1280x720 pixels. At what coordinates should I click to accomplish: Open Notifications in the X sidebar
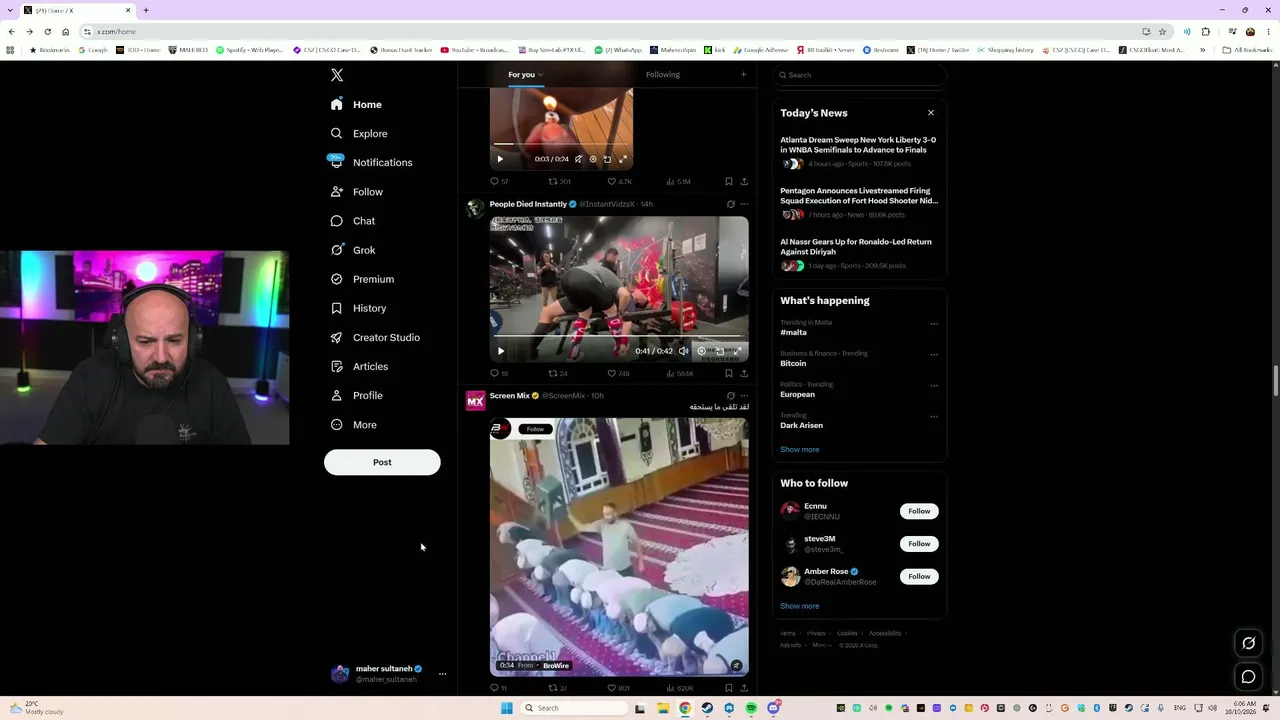370,162
